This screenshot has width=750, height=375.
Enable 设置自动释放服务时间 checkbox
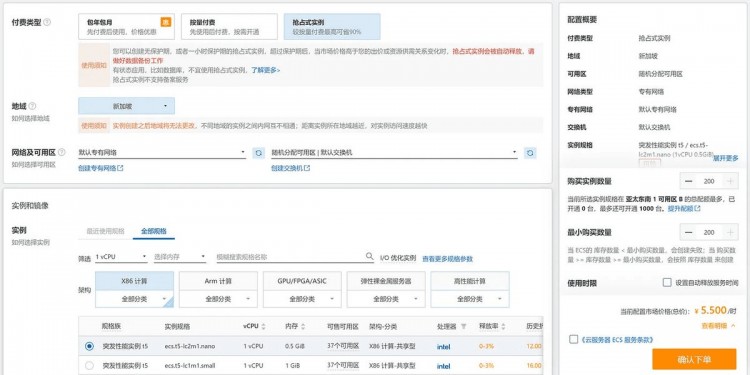pos(667,282)
